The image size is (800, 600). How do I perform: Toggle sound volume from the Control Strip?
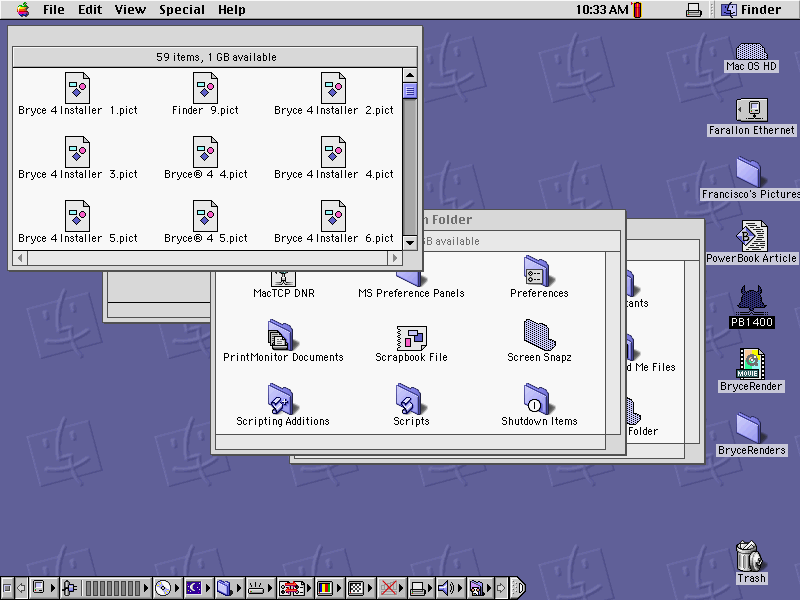(446, 588)
